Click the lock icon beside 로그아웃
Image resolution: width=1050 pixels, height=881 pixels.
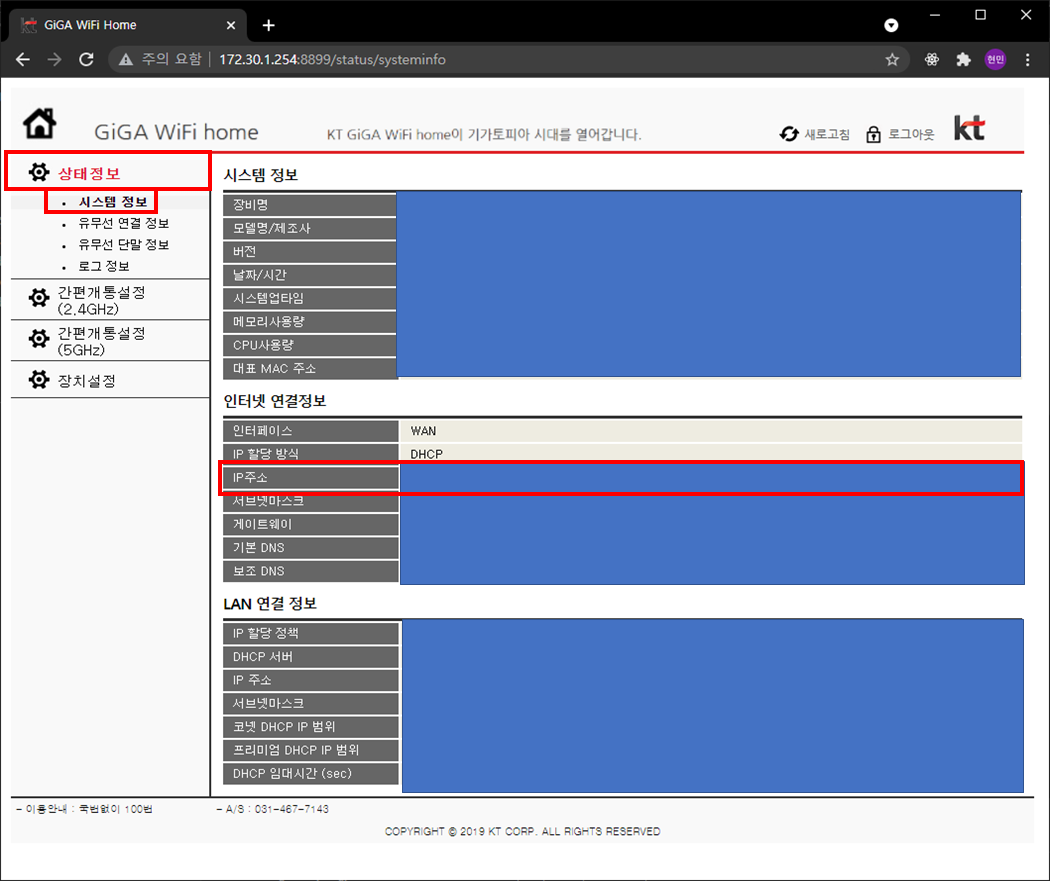(873, 134)
